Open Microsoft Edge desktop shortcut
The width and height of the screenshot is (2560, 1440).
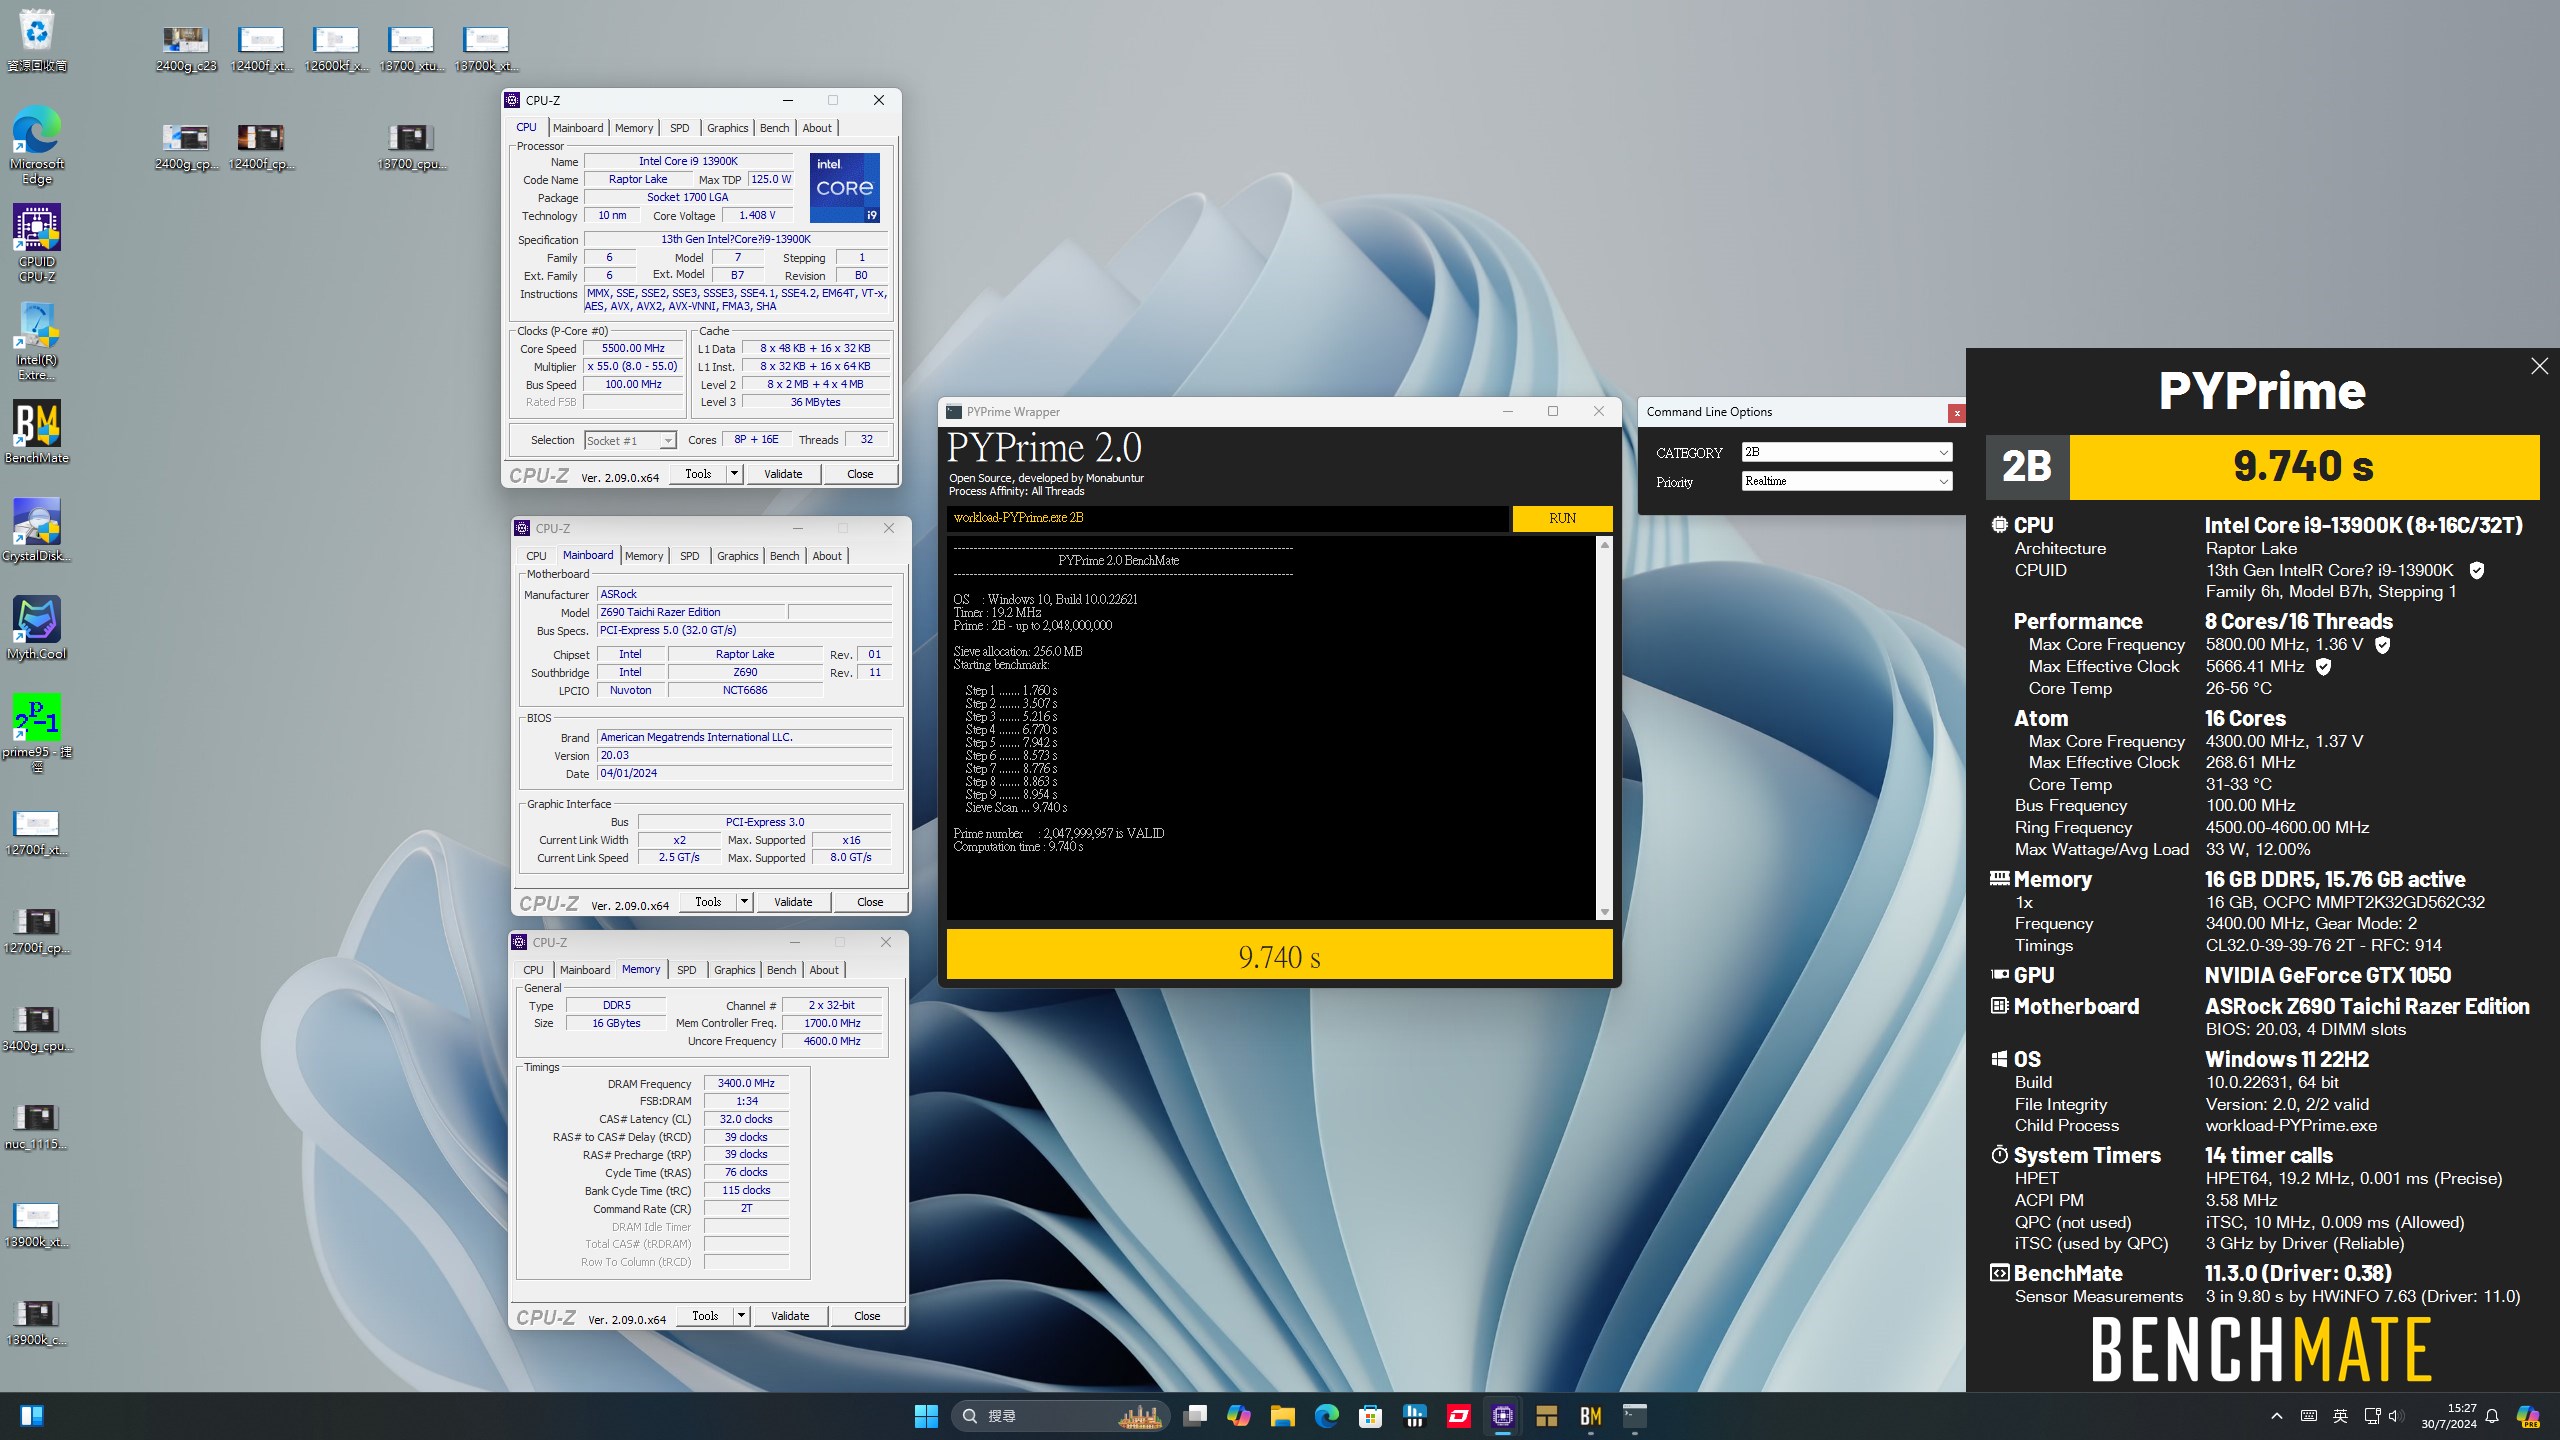tap(37, 146)
